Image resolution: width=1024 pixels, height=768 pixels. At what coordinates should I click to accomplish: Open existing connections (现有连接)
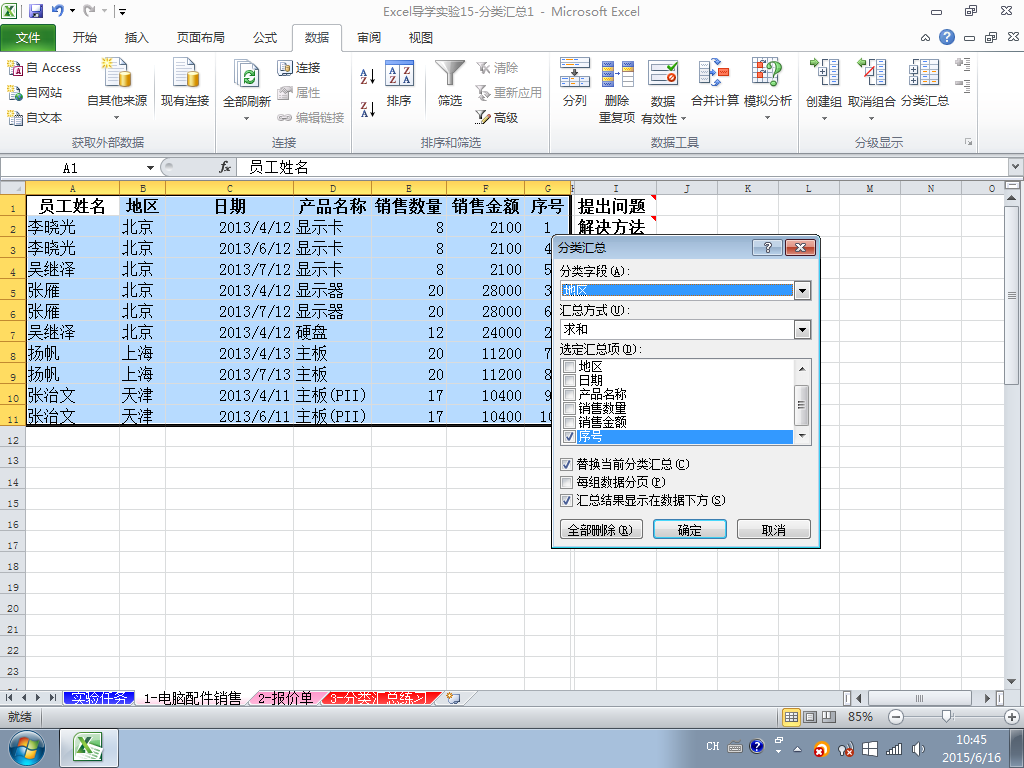(x=185, y=83)
